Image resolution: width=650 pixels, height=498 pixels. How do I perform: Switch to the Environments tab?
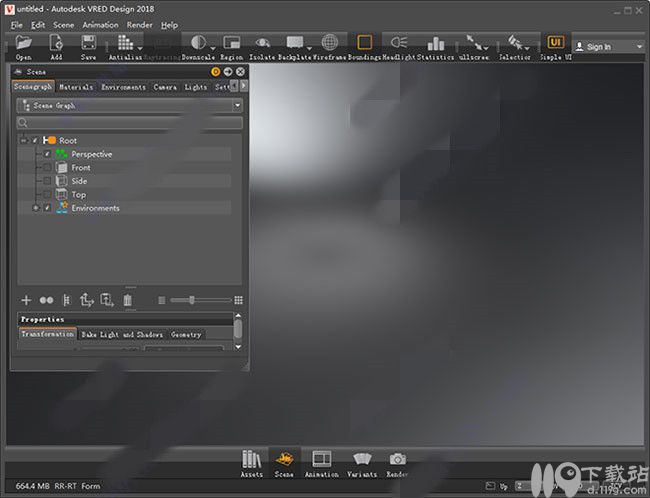(x=124, y=87)
